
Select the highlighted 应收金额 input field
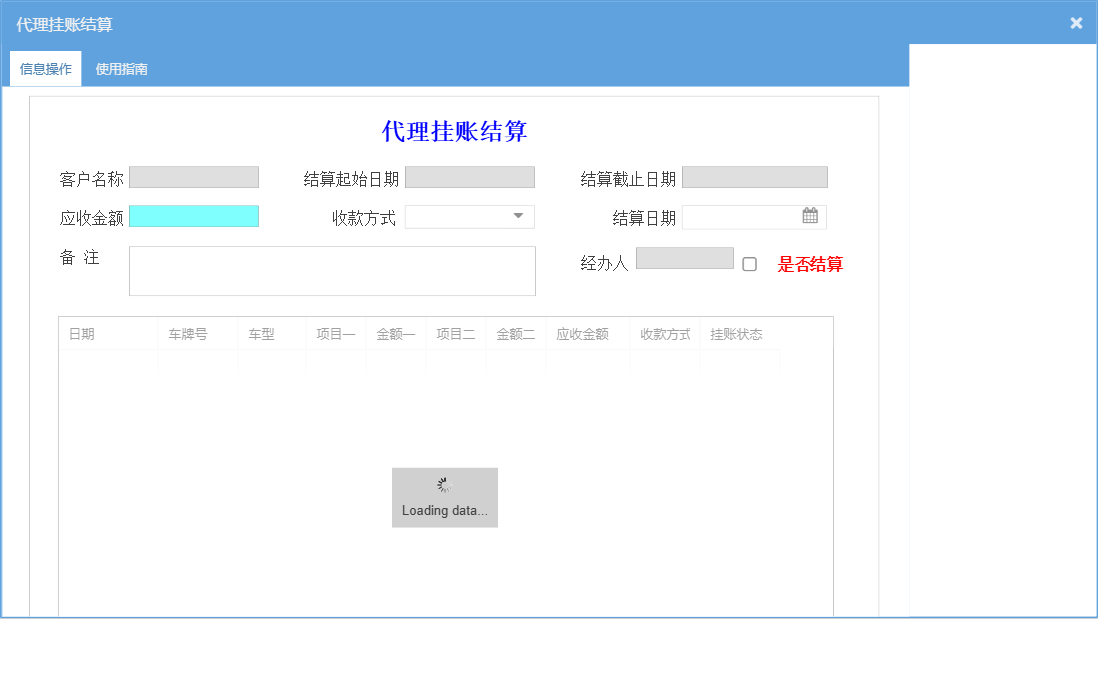[193, 216]
